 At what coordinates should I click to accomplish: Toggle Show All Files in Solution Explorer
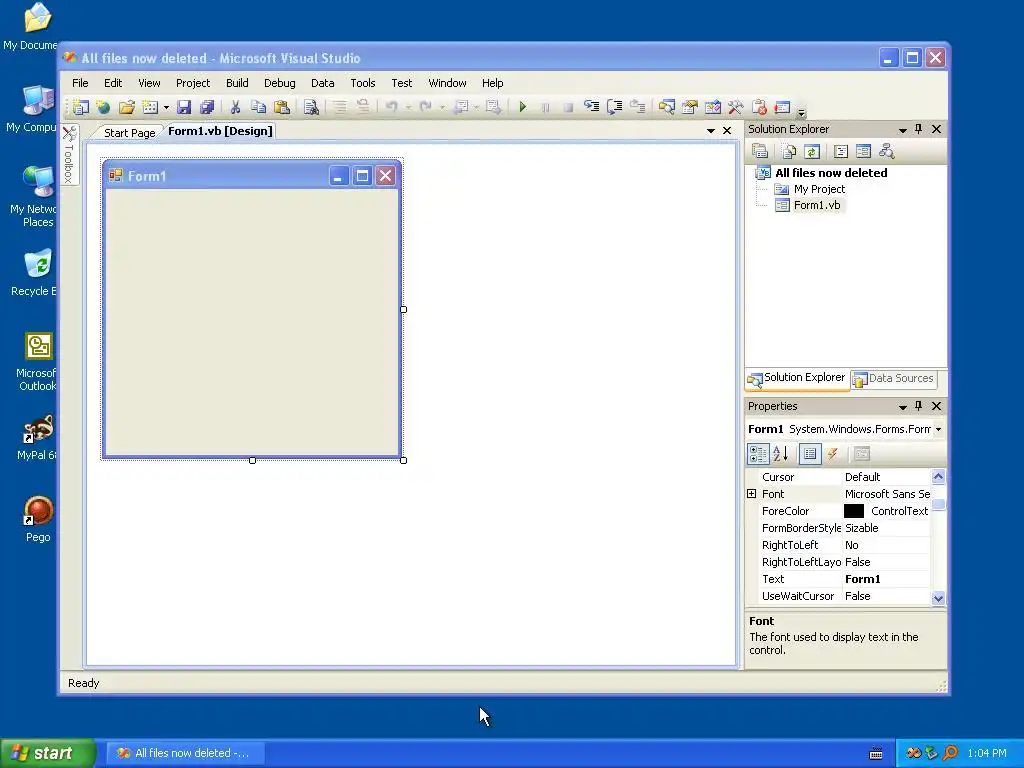(789, 152)
